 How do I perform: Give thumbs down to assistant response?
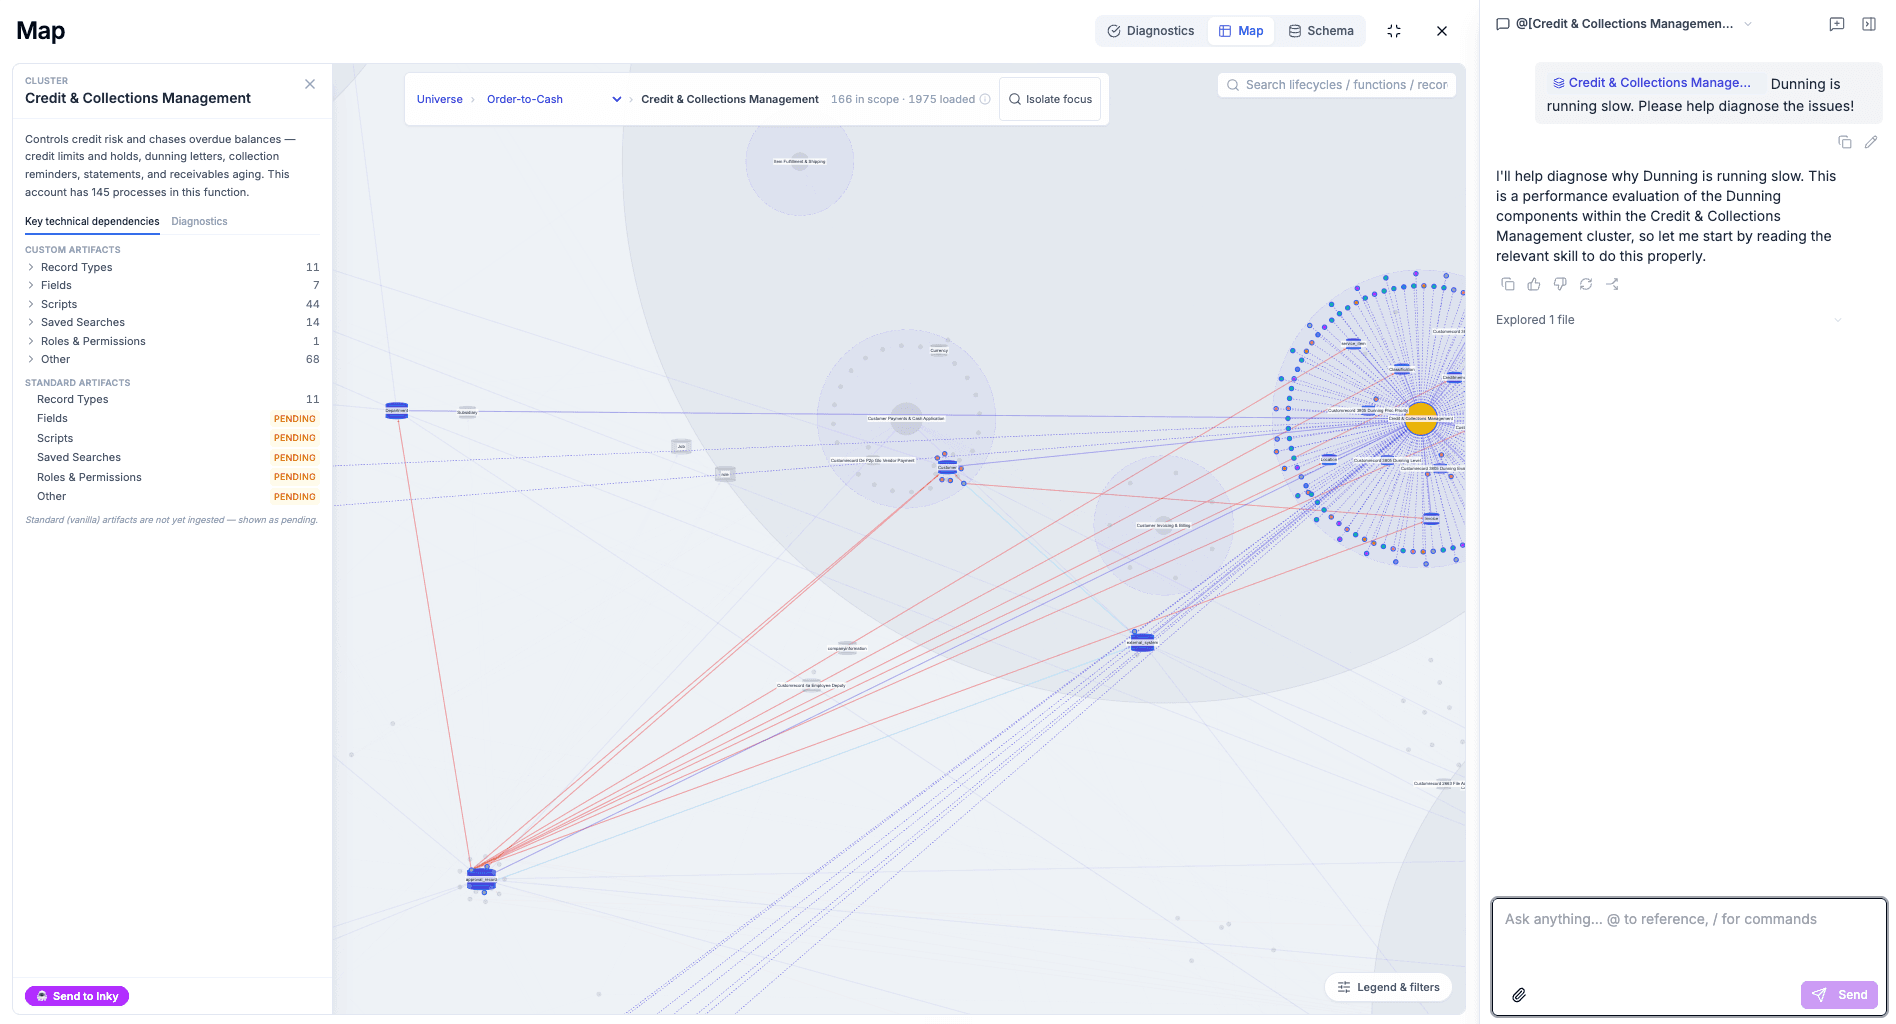pyautogui.click(x=1560, y=284)
